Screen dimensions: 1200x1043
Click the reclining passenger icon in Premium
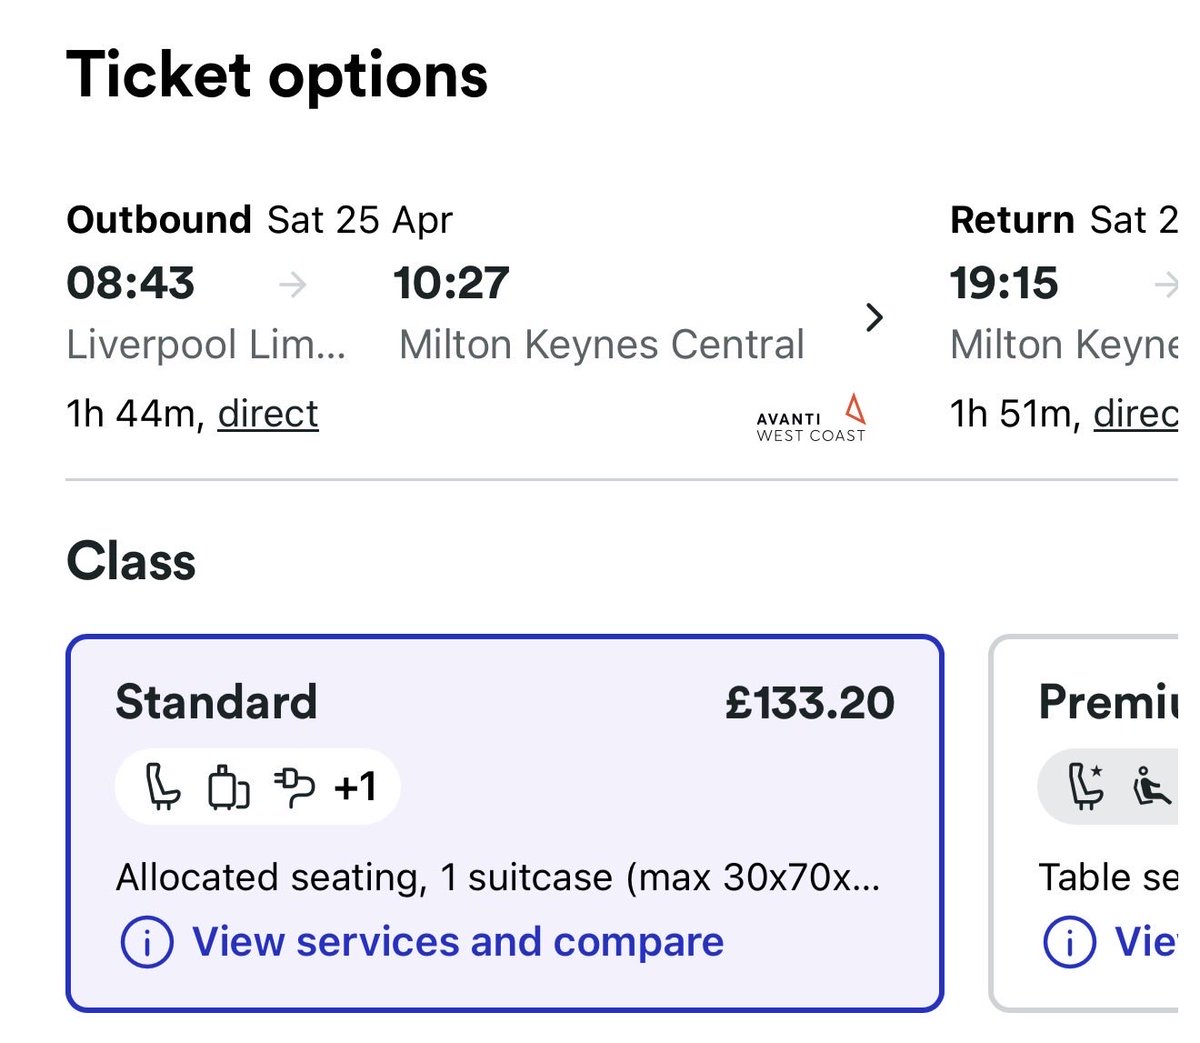(1151, 787)
